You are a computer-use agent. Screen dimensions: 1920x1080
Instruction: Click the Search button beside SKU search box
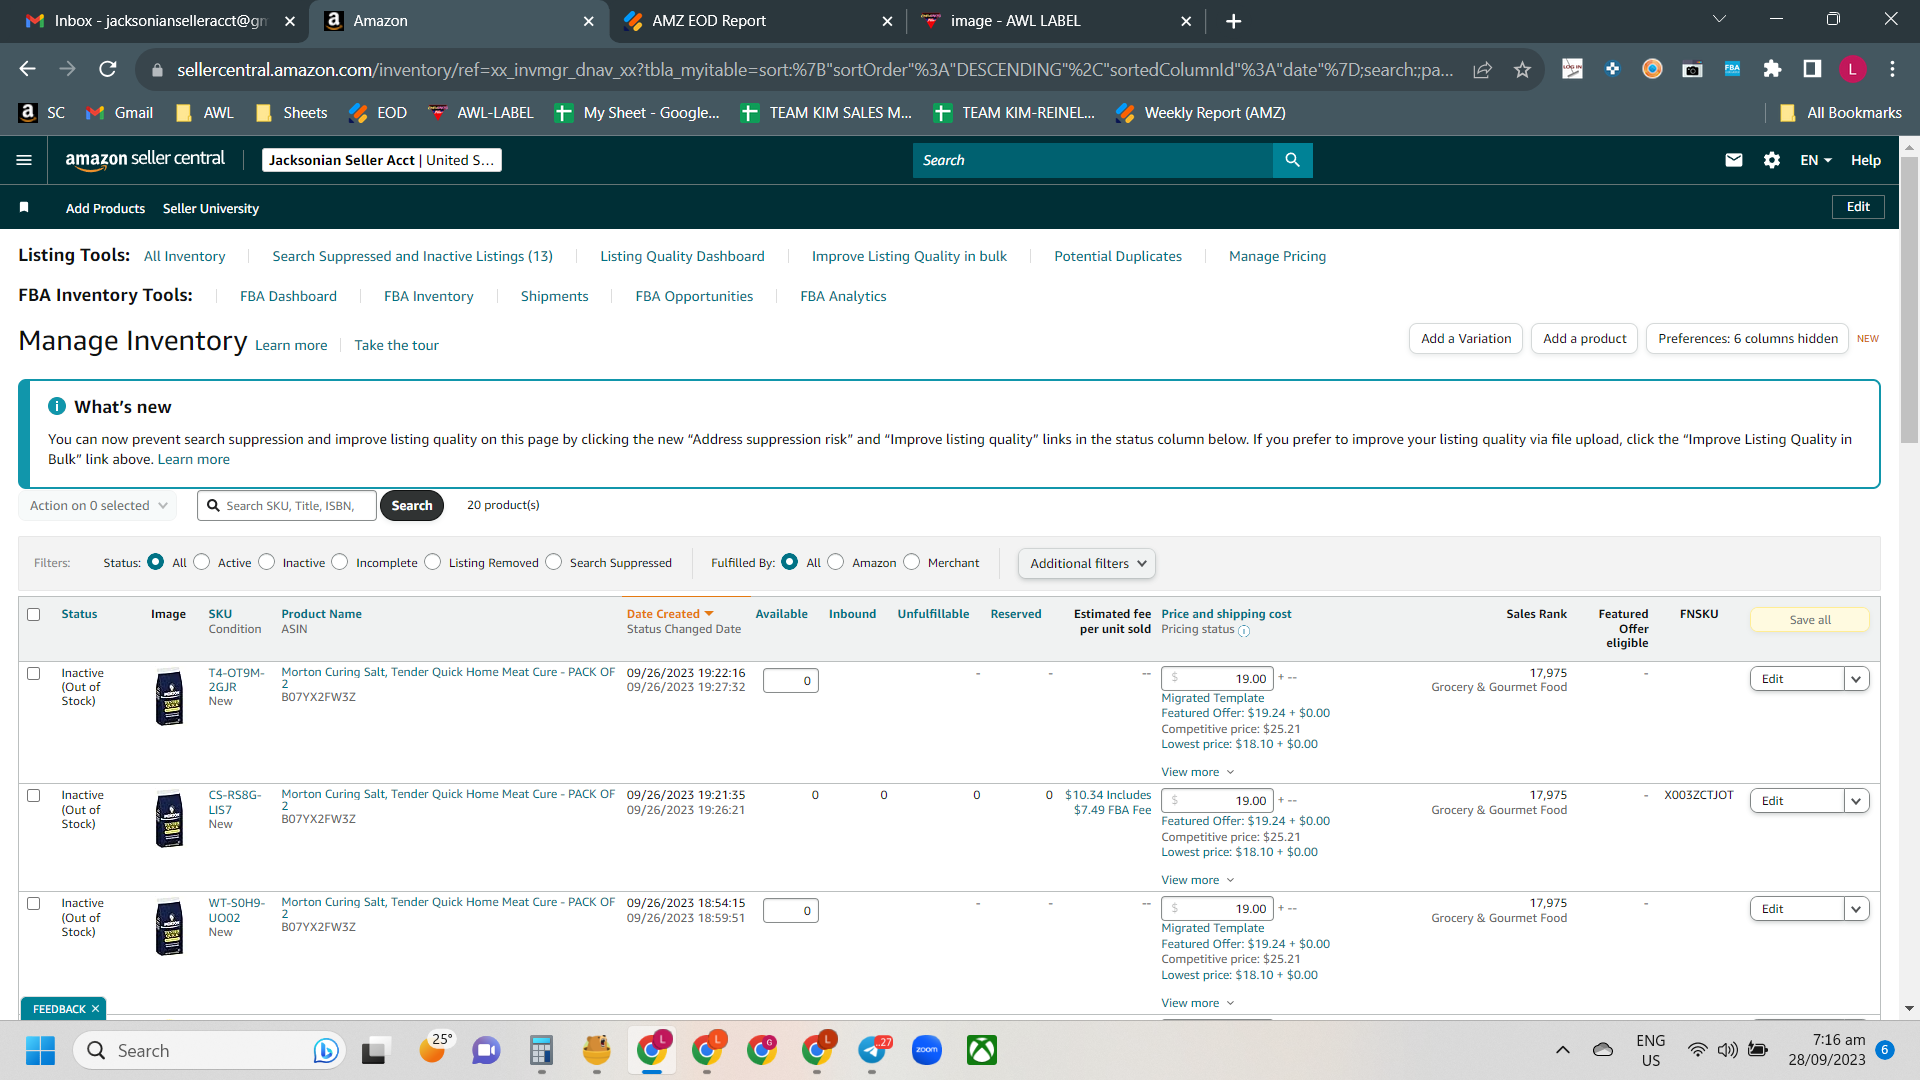coord(412,506)
